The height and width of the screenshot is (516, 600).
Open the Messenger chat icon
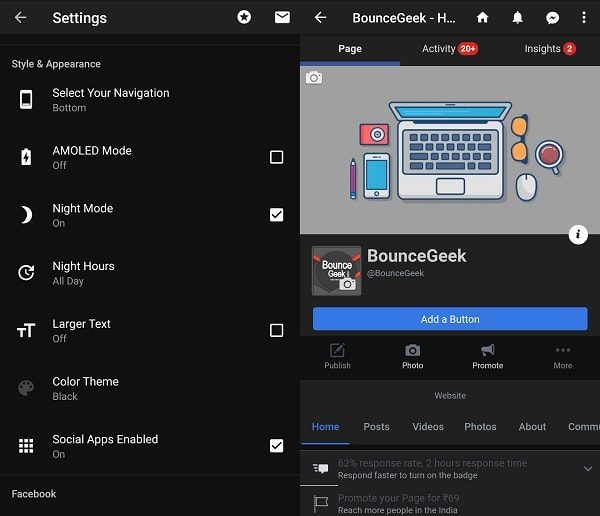click(x=552, y=18)
